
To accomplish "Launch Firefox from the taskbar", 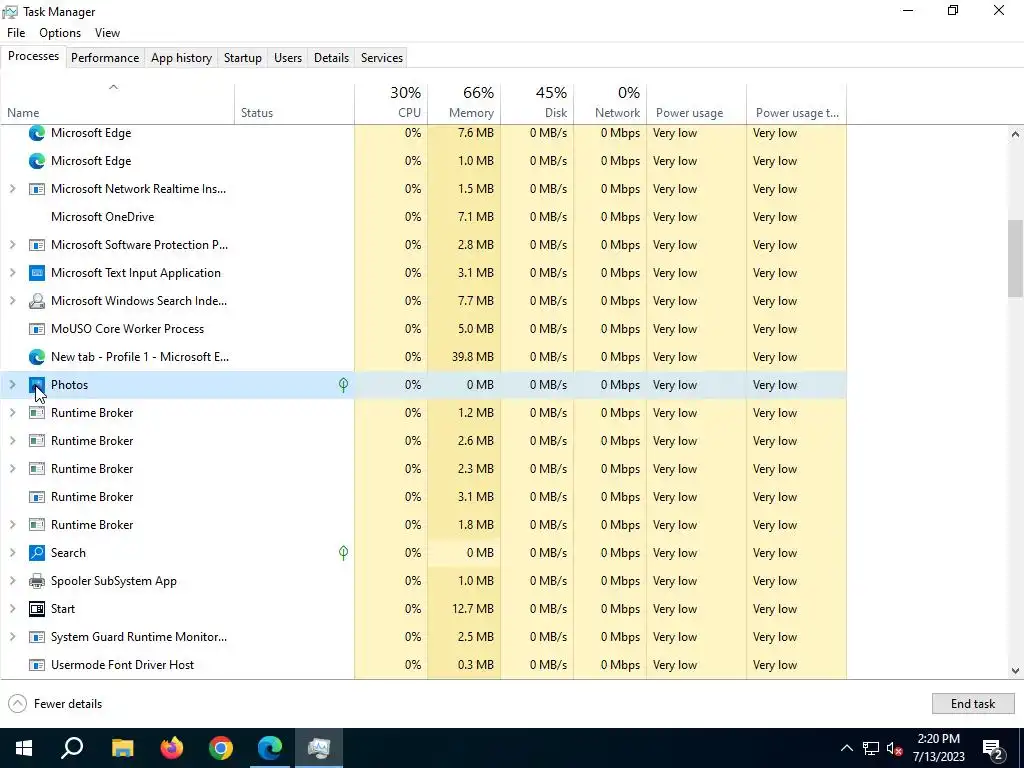I will point(172,748).
